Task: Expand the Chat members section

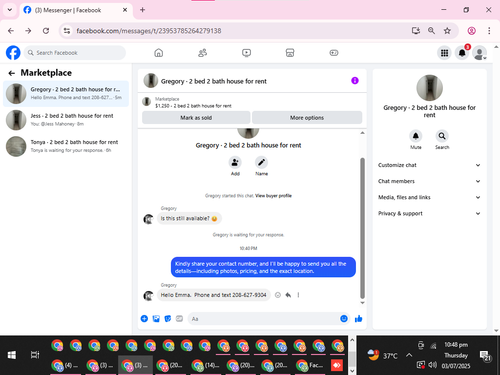Action: point(429,181)
